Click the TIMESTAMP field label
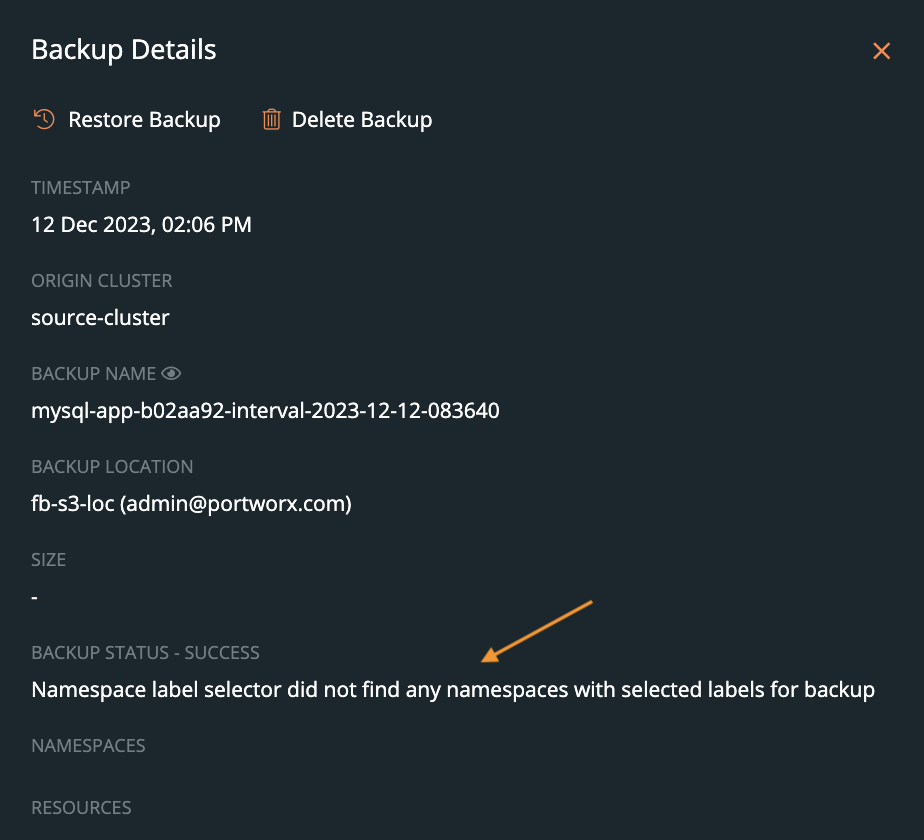924x840 pixels. (x=81, y=188)
